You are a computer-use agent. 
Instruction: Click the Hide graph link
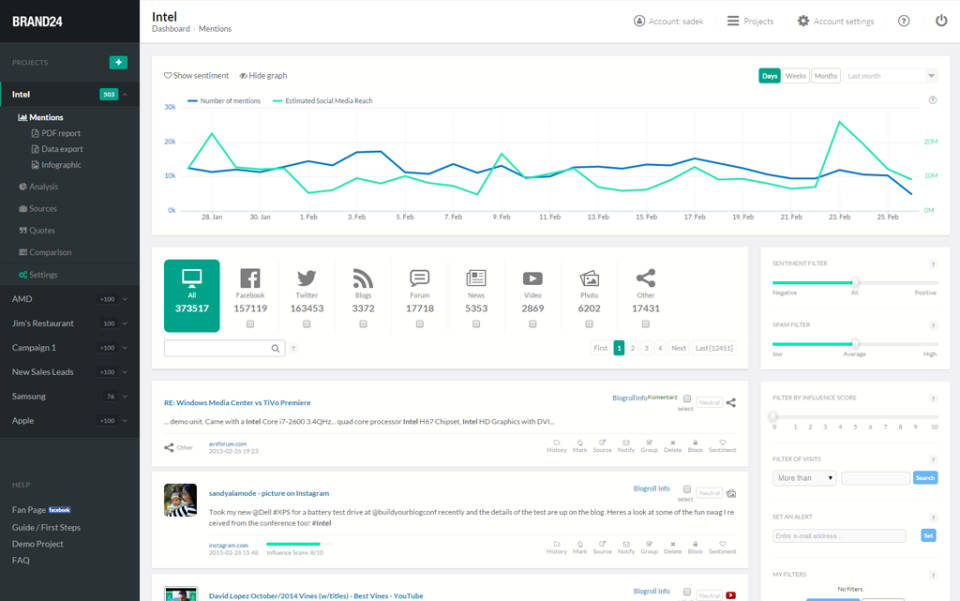point(263,76)
